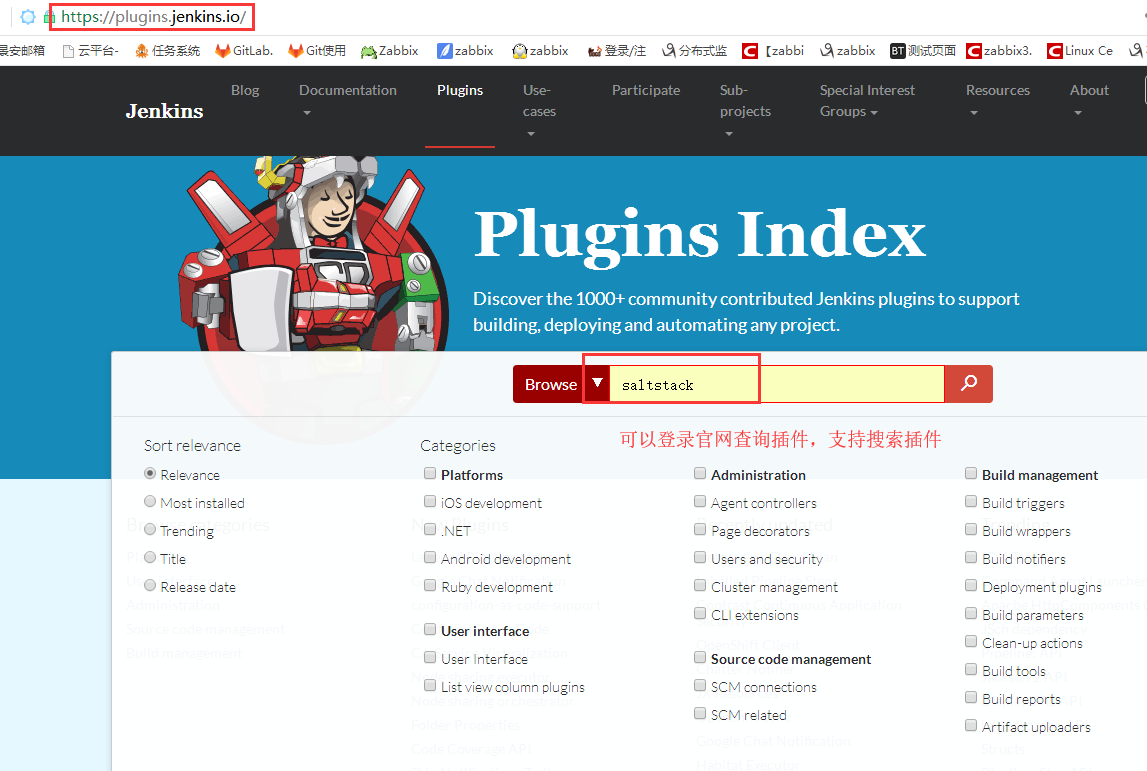Check the Build tools checkbox
The height and width of the screenshot is (771, 1147).
coord(971,669)
